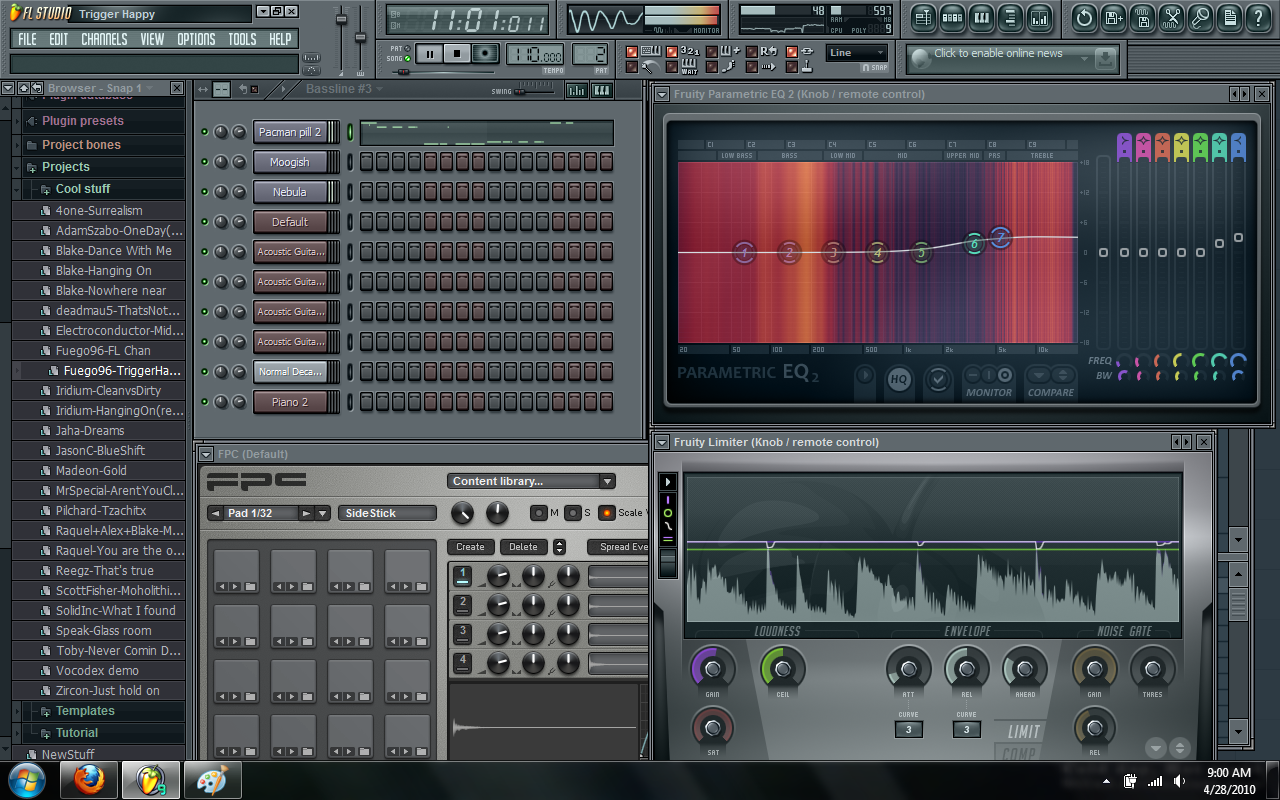
Task: Show the step sequencer window
Action: tap(952, 17)
